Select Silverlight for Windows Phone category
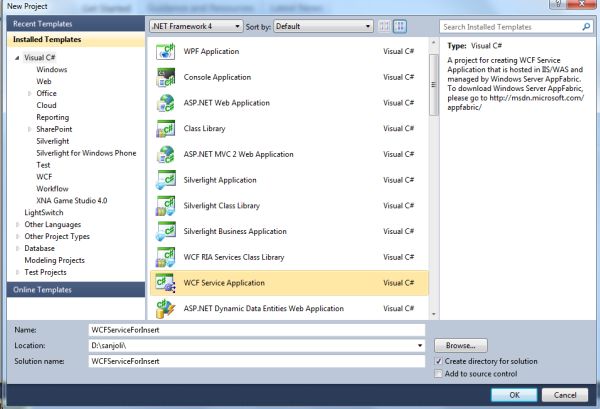The height and width of the screenshot is (409, 600). point(86,153)
